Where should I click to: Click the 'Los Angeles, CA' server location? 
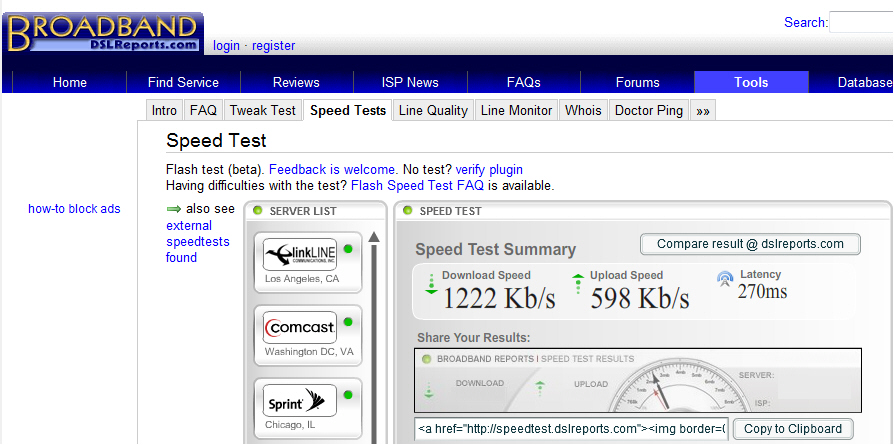[302, 279]
